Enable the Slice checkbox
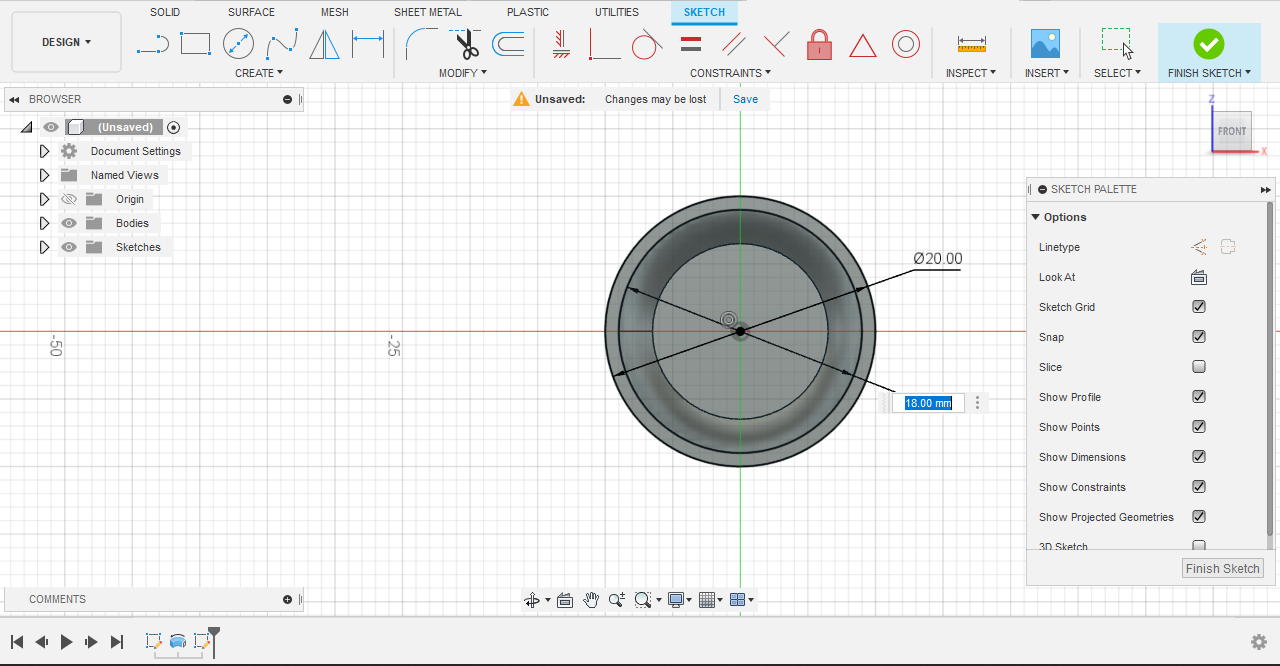The width and height of the screenshot is (1280, 666). pos(1199,367)
